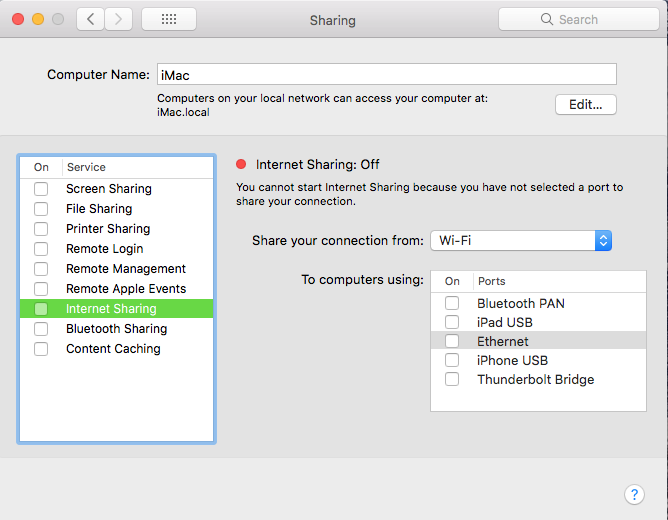668x520 pixels.
Task: Select iPhone USB port row
Action: point(512,360)
